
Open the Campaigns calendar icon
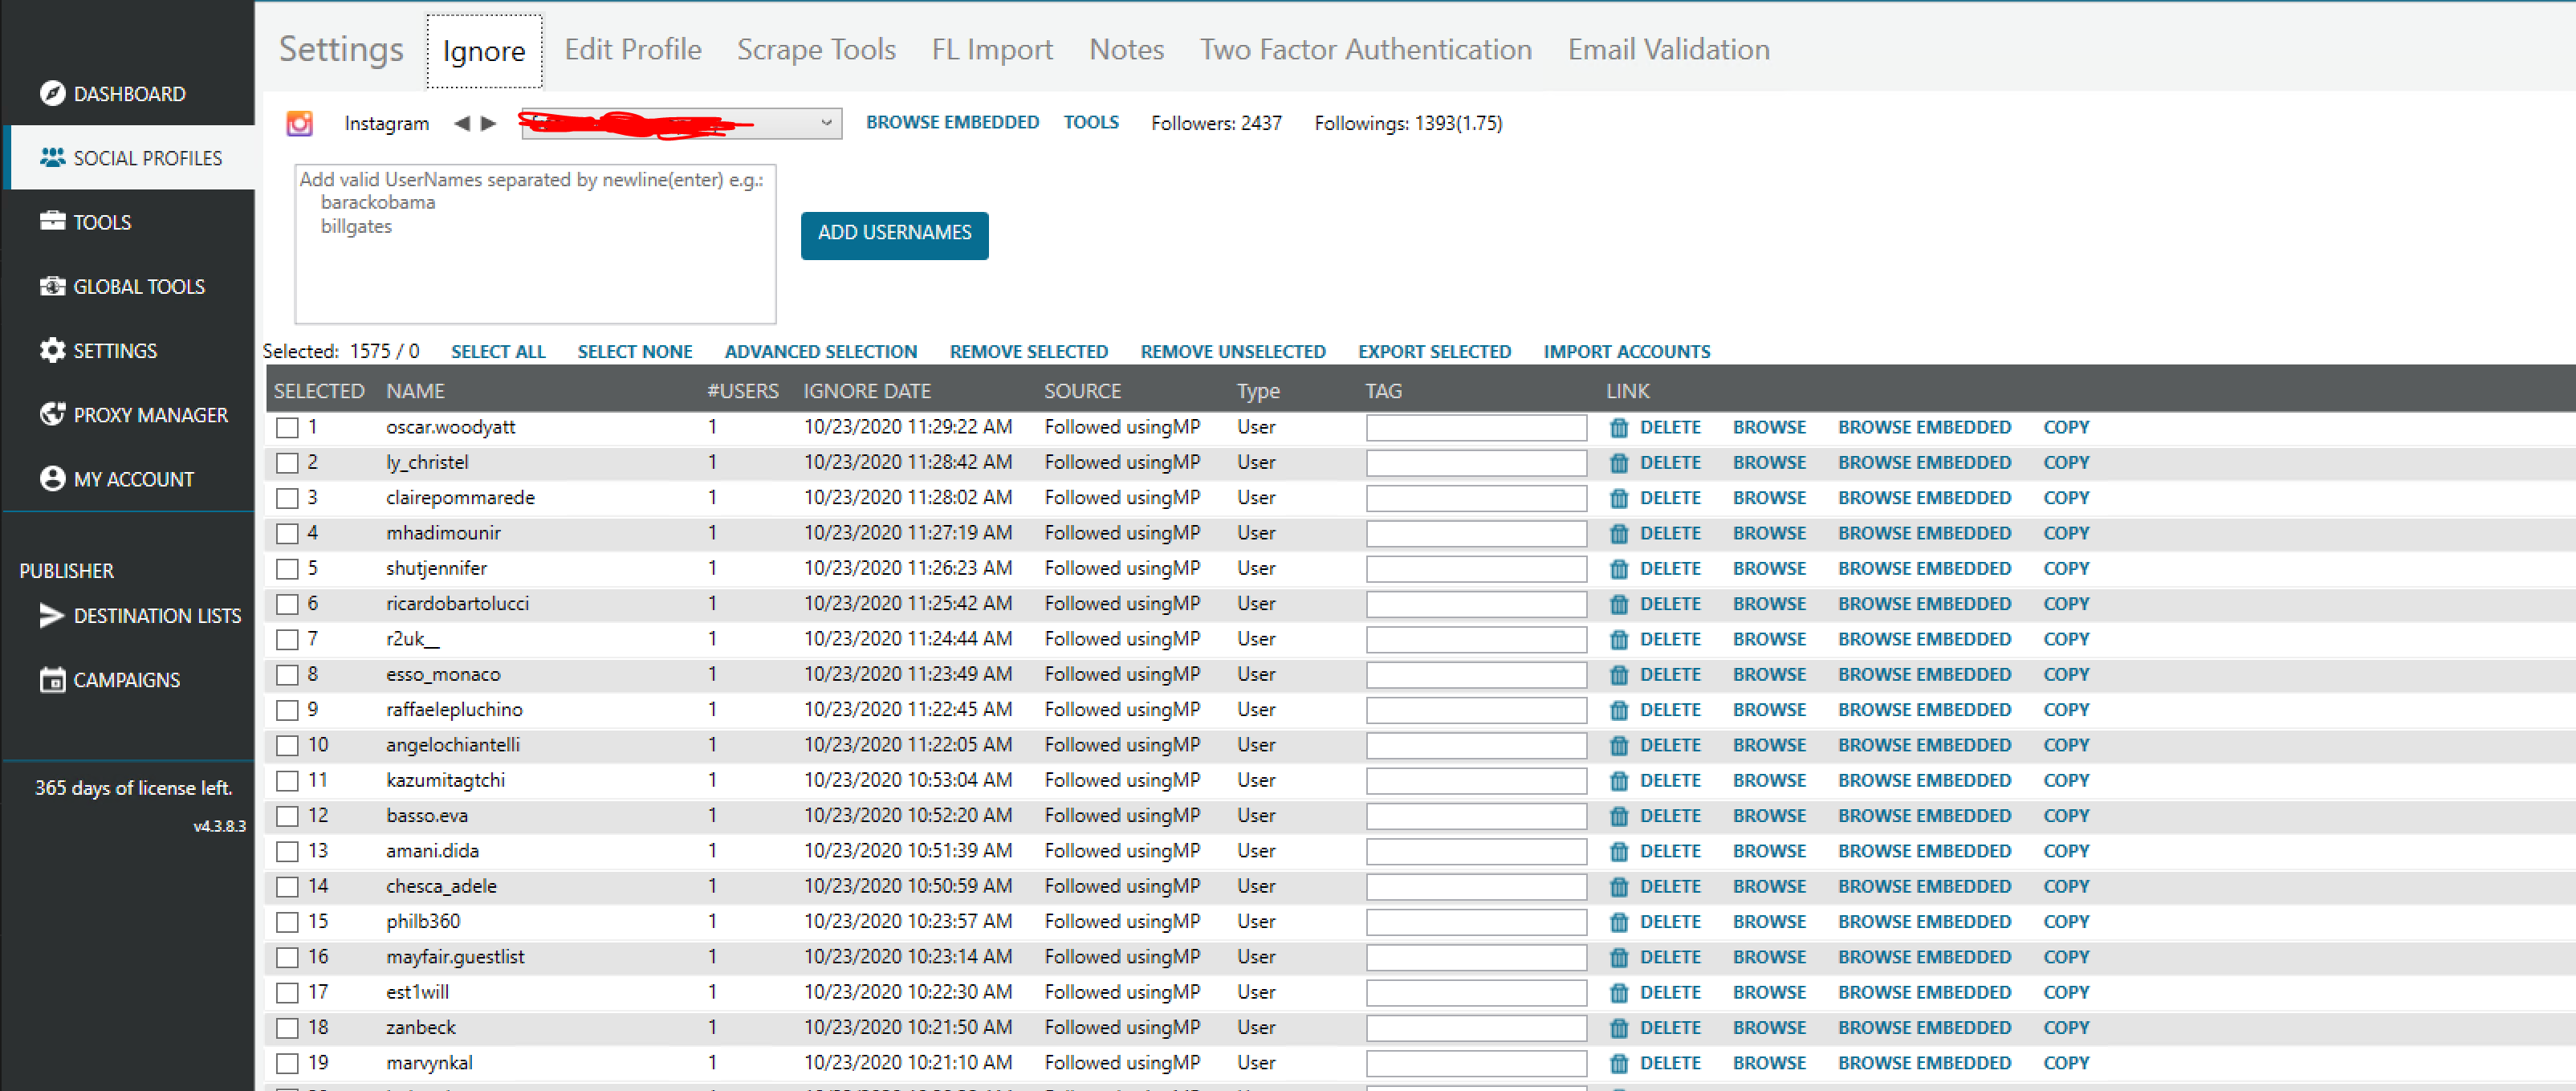[x=52, y=679]
